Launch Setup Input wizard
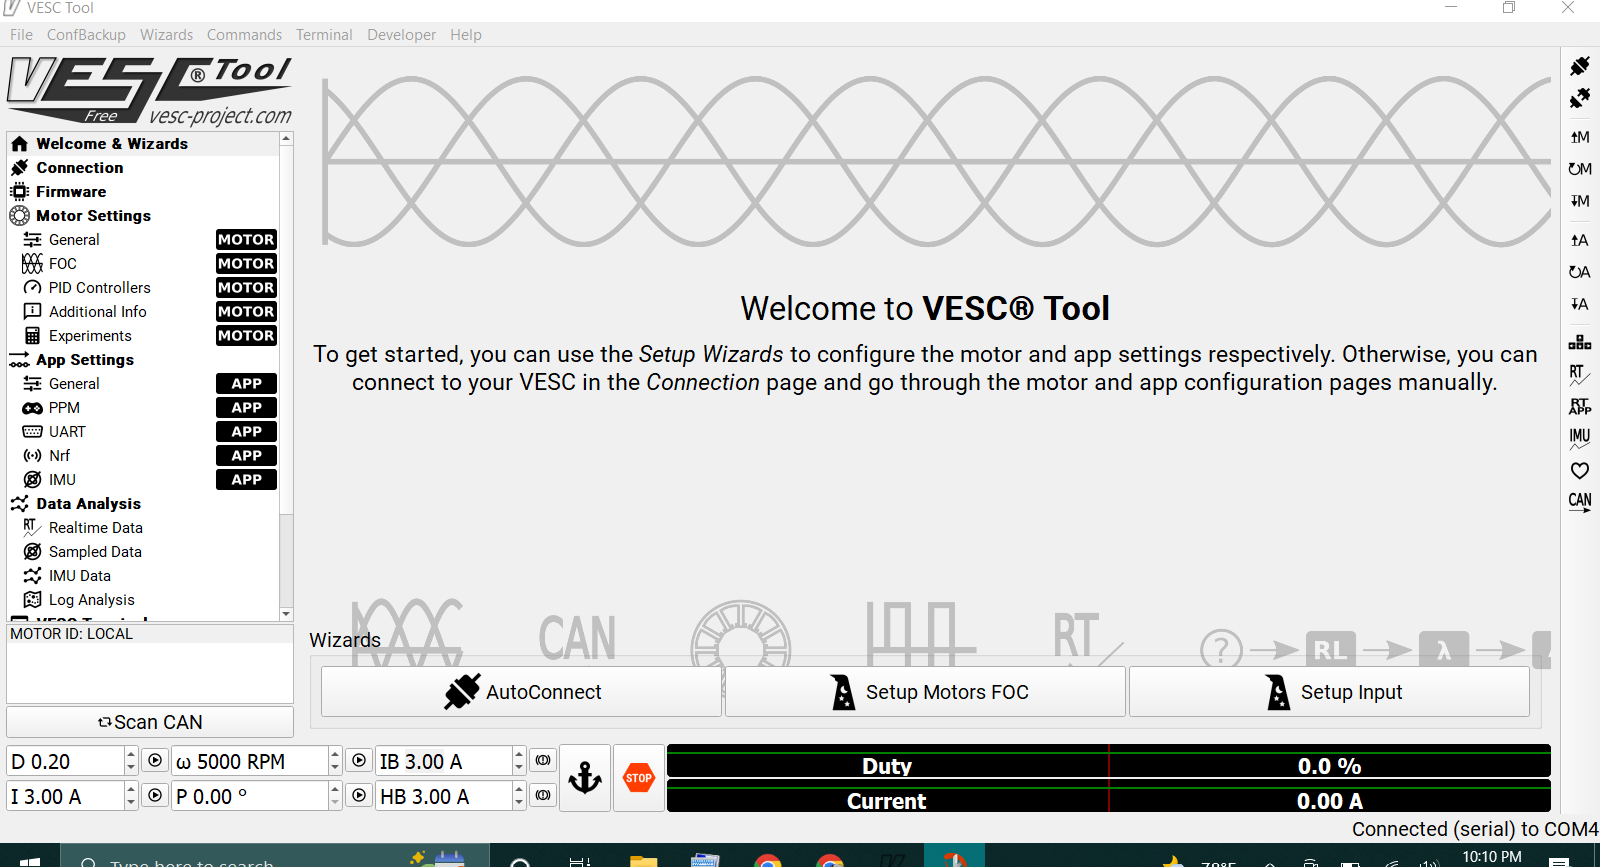 [1329, 692]
